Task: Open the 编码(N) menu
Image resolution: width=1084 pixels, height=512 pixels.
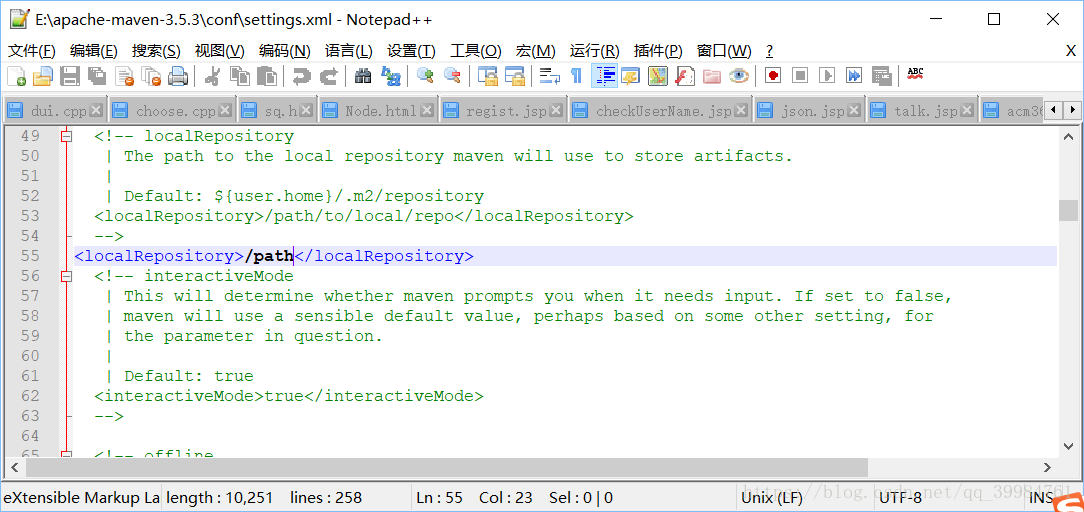Action: [285, 50]
